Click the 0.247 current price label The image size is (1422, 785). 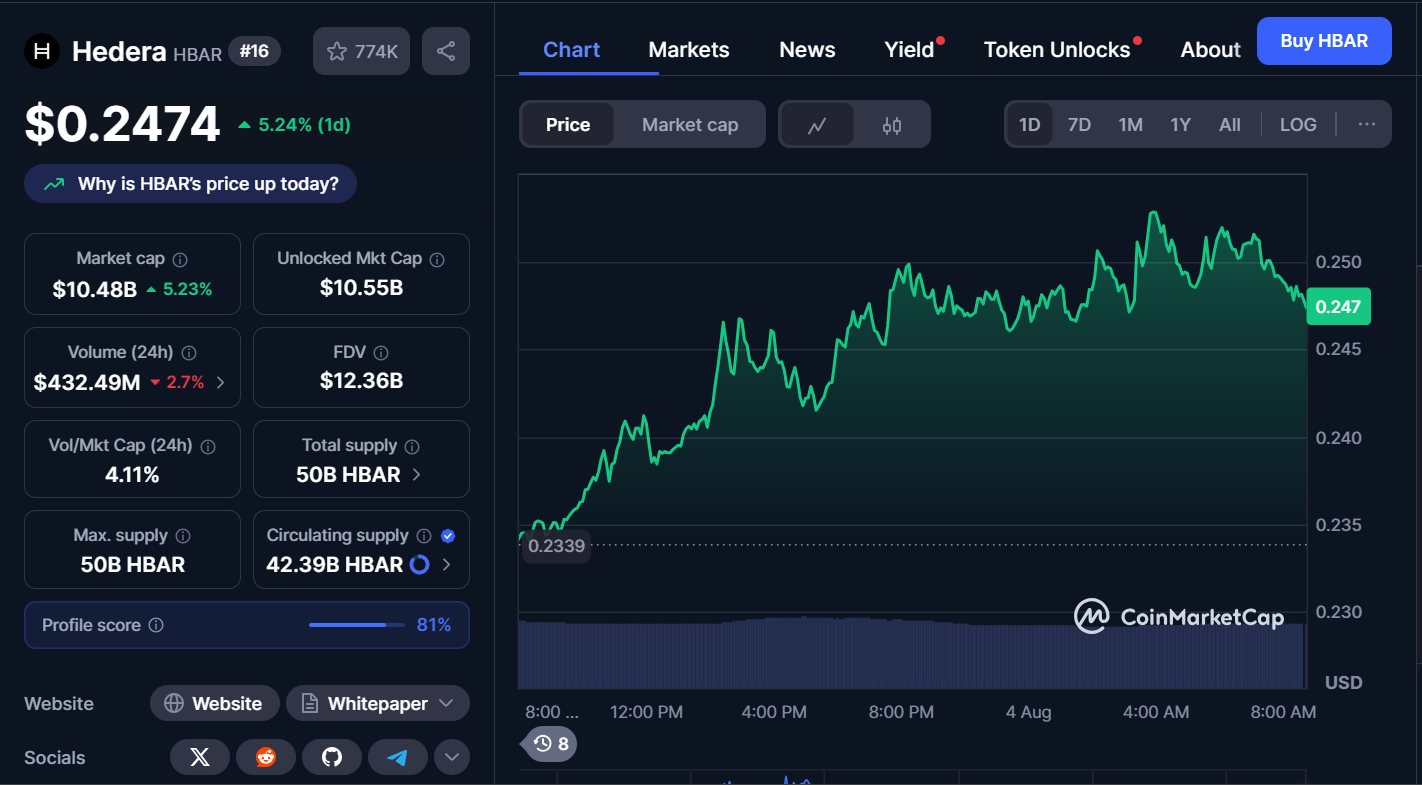point(1338,306)
